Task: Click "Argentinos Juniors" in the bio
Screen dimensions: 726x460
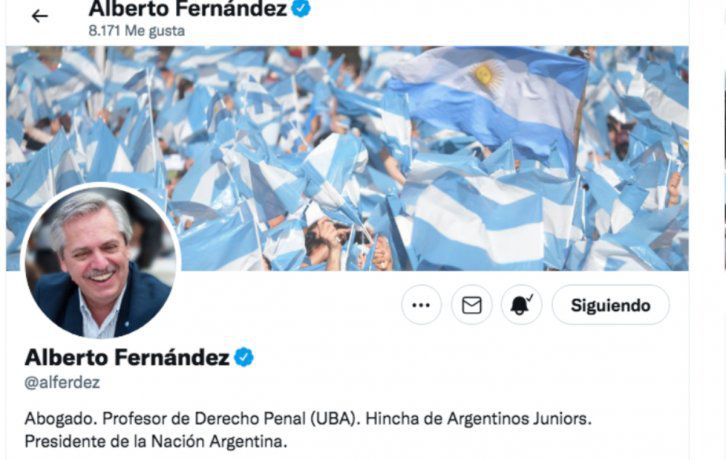Action: point(519,419)
